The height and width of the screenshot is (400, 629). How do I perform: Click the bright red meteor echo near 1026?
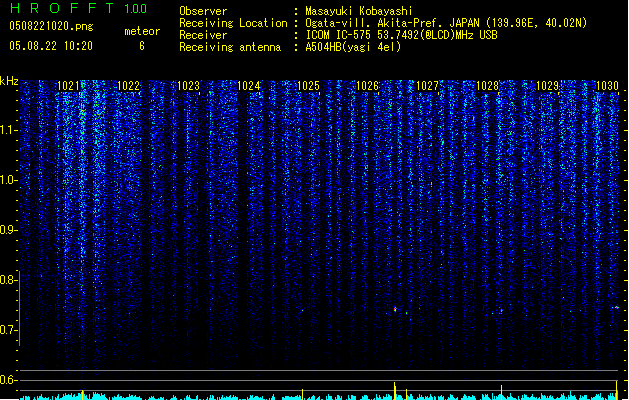click(x=395, y=309)
